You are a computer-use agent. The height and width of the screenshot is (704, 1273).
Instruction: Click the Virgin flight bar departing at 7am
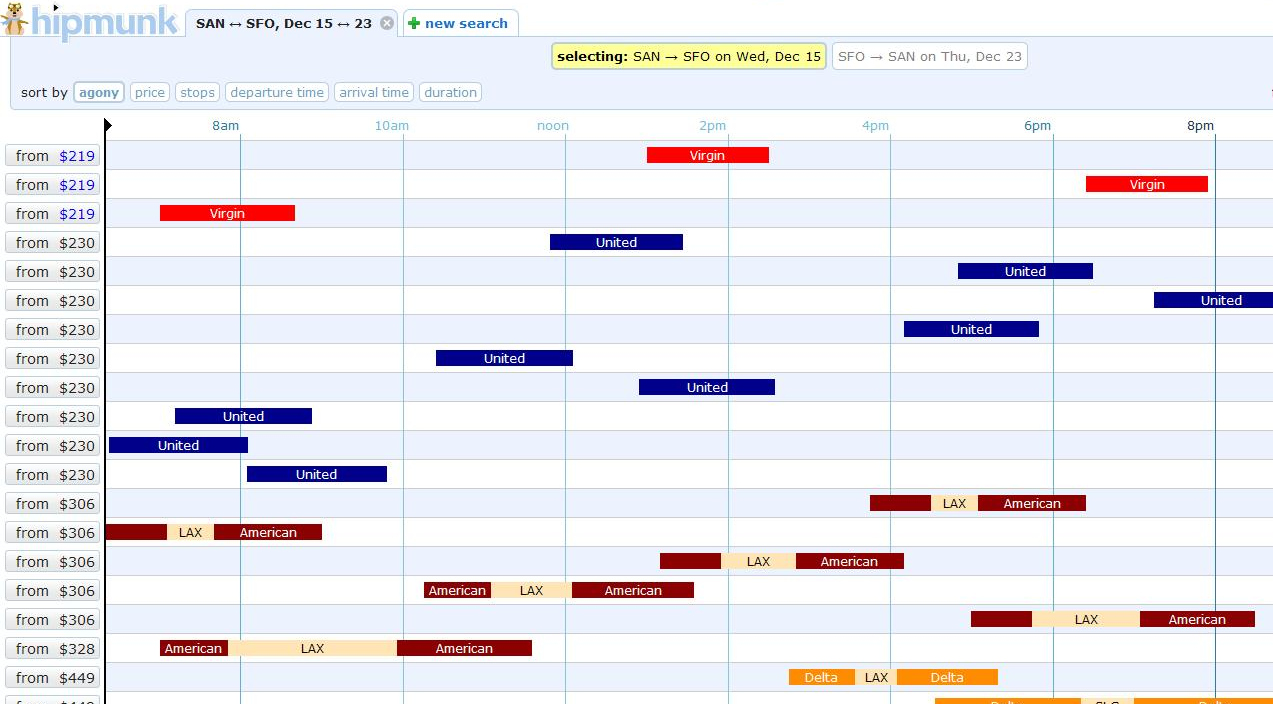pos(227,213)
